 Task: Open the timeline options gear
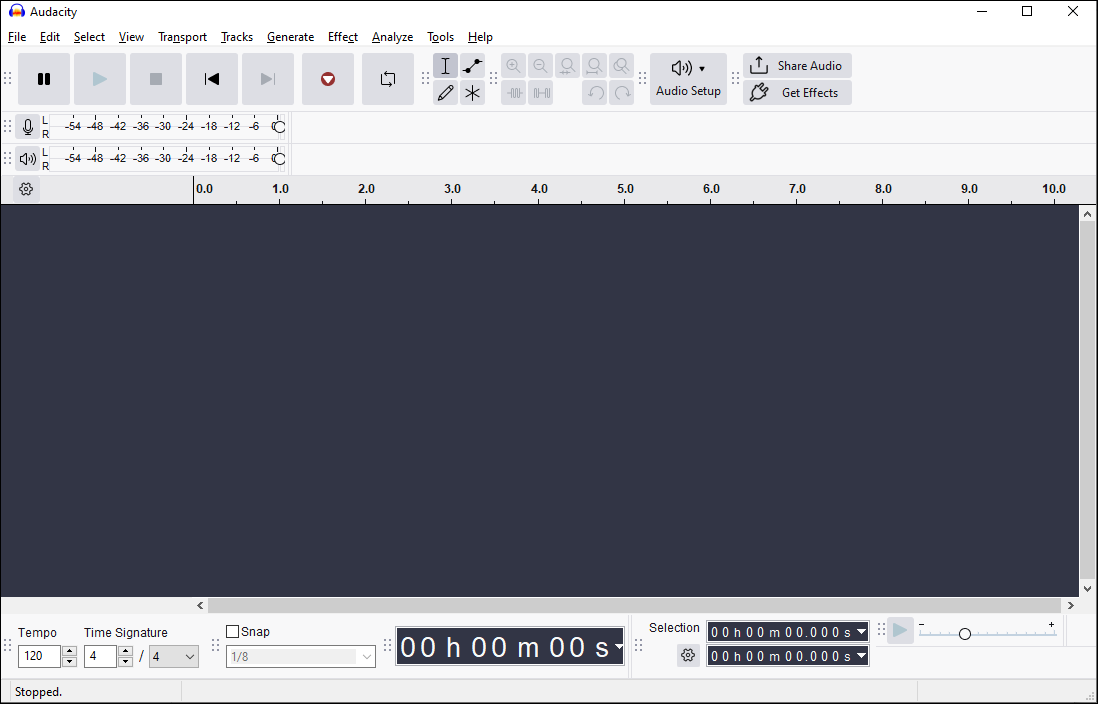pyautogui.click(x=26, y=189)
